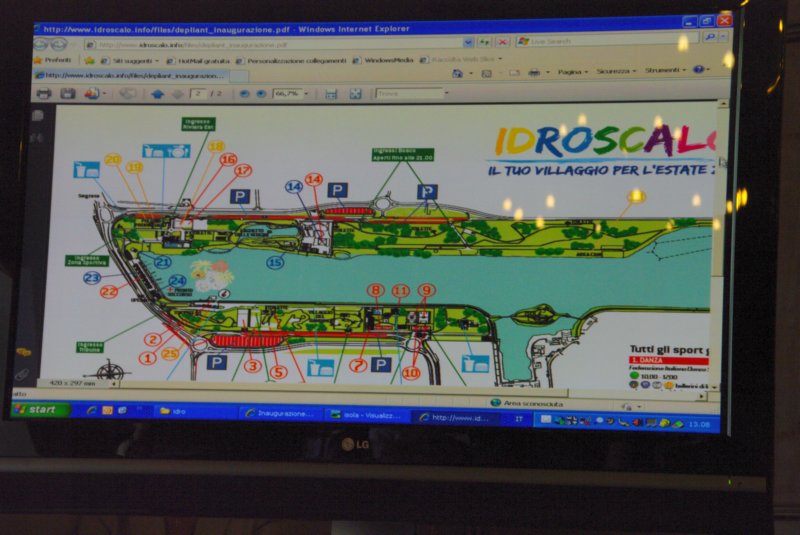Viewport: 800px width, 535px height.
Task: Open the PDF zoom level dropdown
Action: tap(306, 94)
